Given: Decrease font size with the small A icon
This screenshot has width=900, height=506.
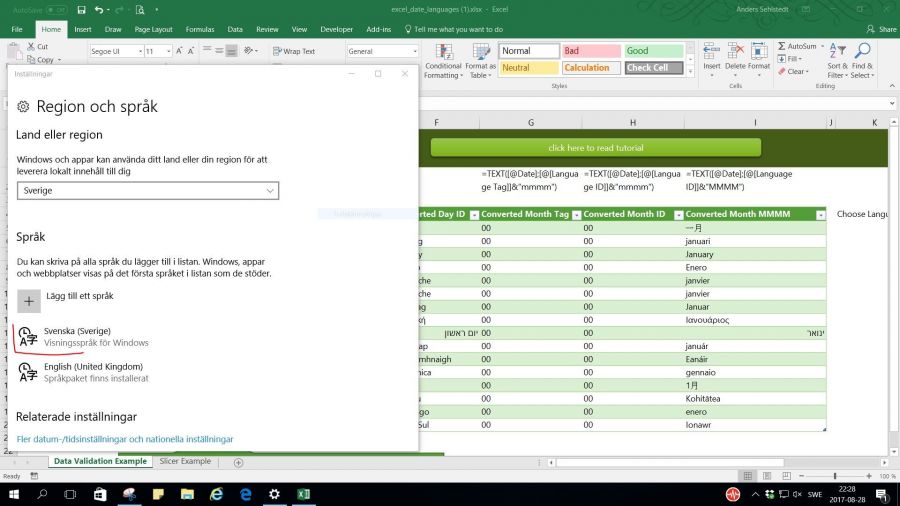Looking at the screenshot, I should [191, 51].
